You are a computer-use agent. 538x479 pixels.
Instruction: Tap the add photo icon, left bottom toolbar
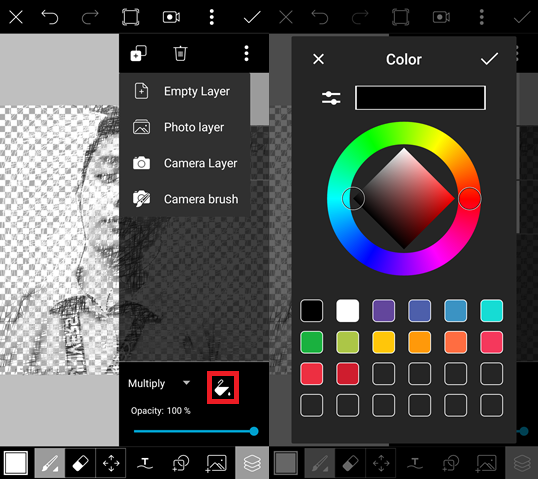216,463
